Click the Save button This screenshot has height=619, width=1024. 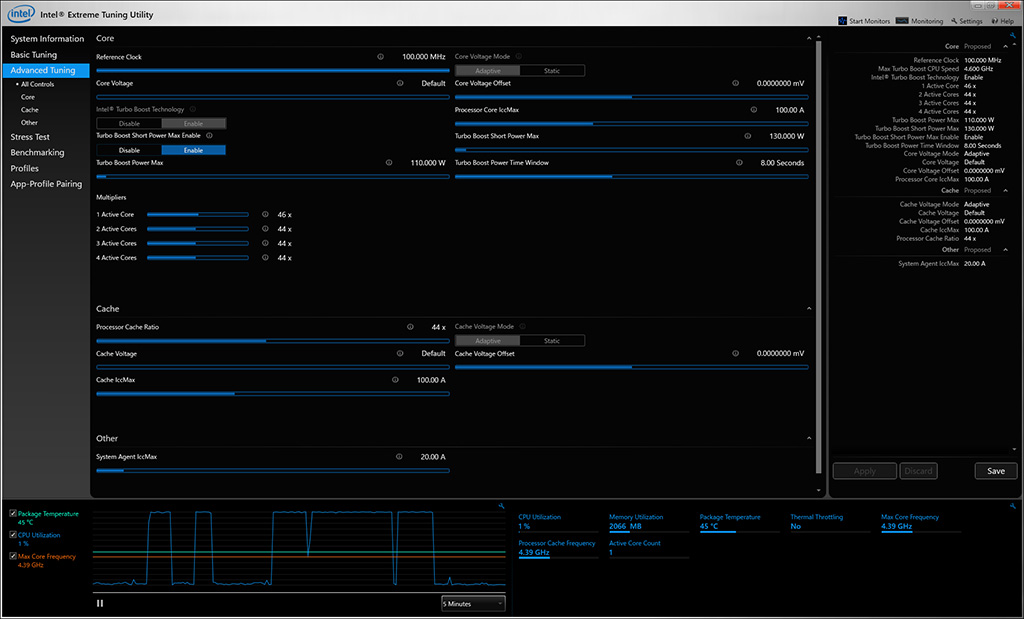995,471
